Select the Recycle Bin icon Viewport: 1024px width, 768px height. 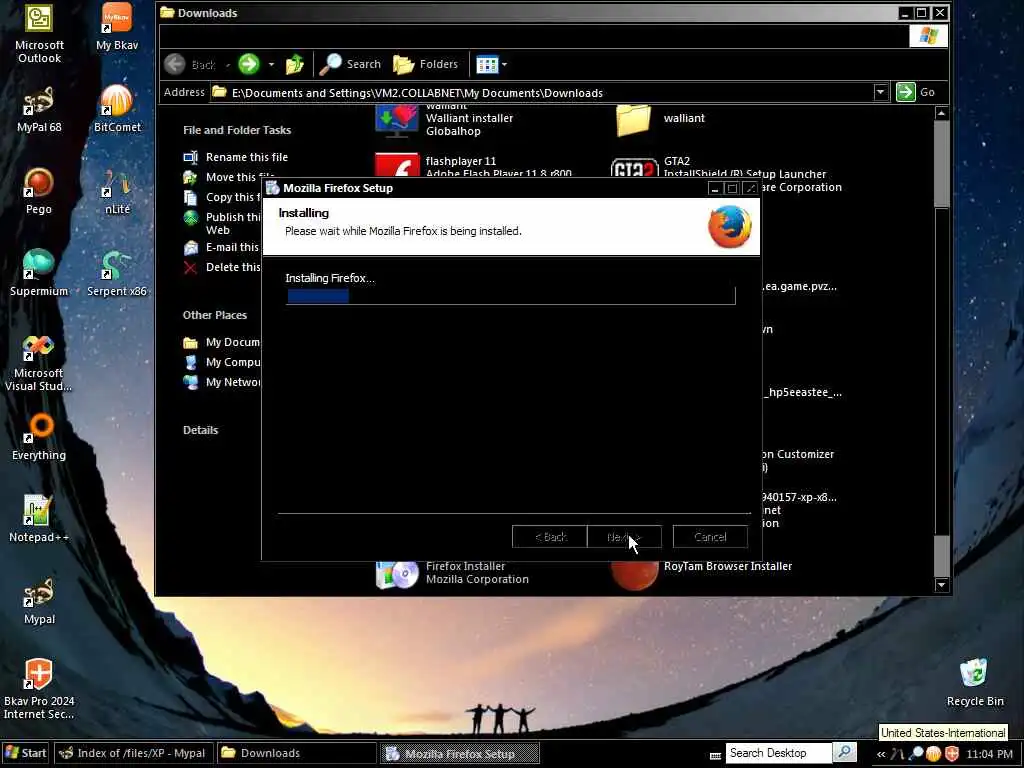[x=974, y=683]
